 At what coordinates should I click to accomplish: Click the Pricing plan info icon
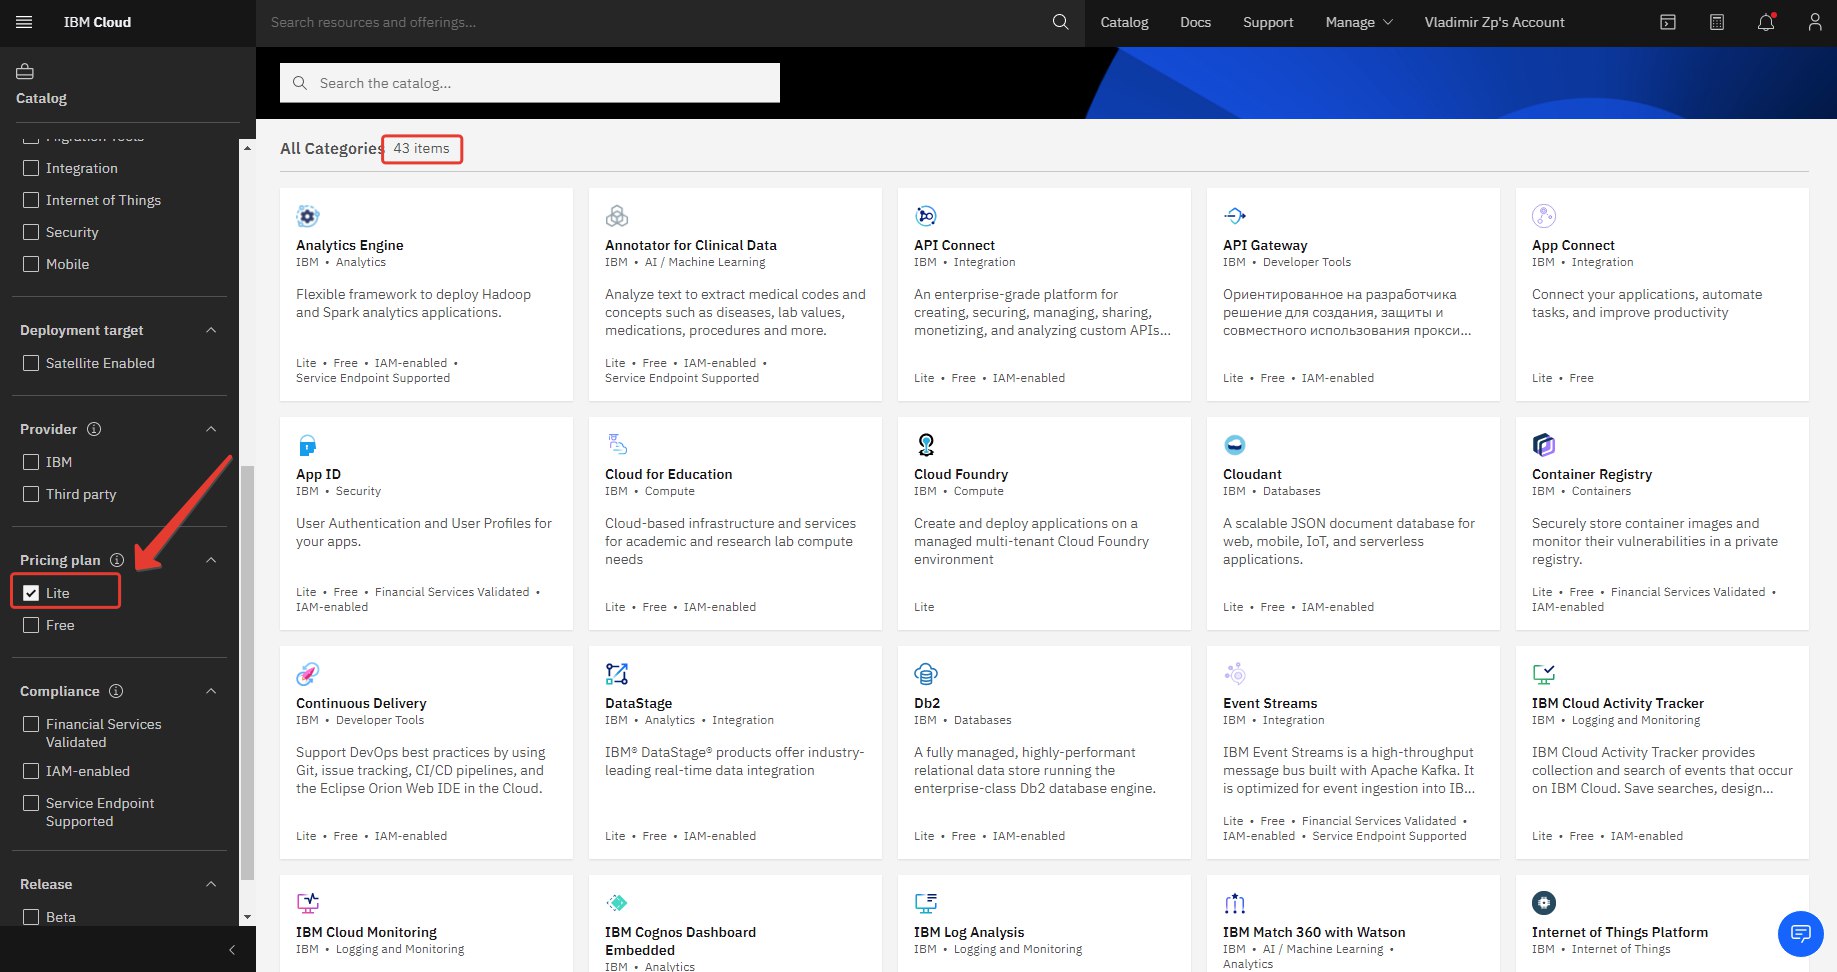117,560
